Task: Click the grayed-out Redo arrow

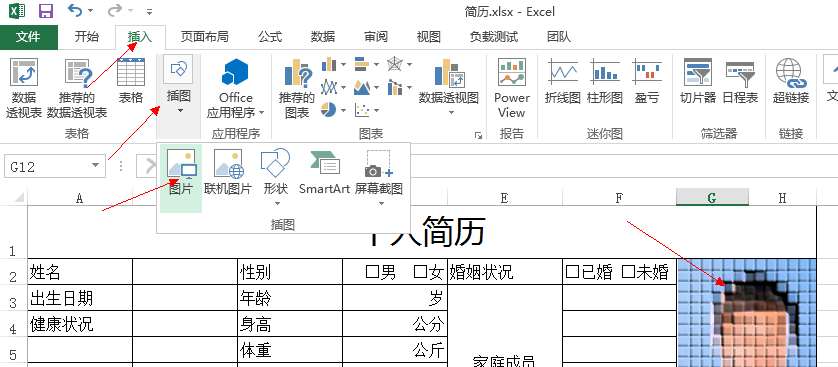Action: [x=114, y=10]
